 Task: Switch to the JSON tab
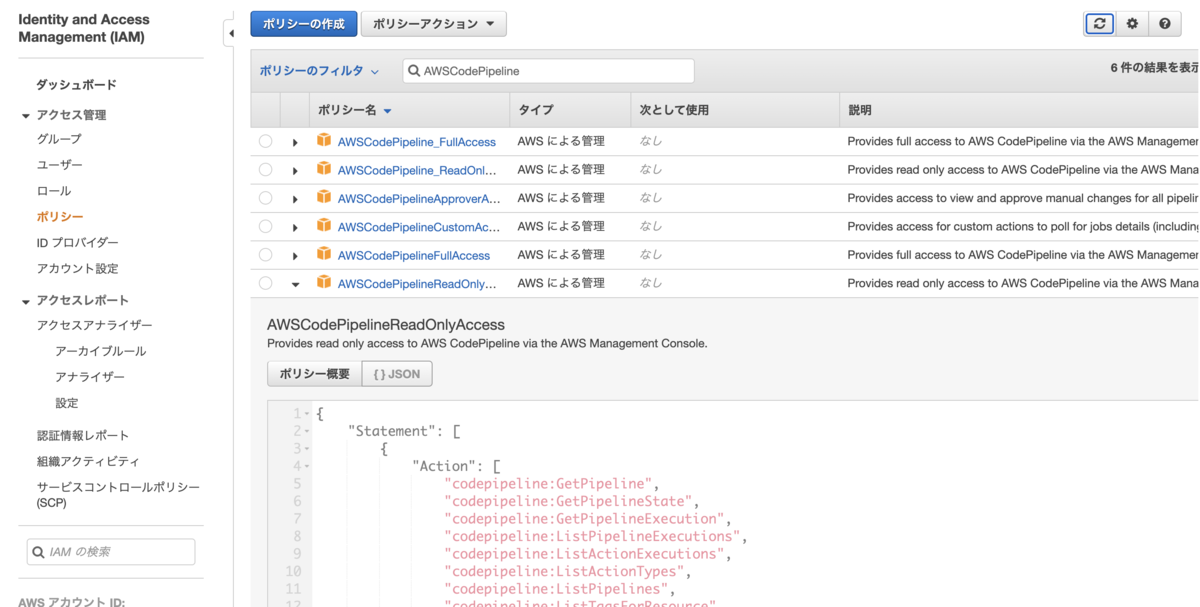(397, 374)
